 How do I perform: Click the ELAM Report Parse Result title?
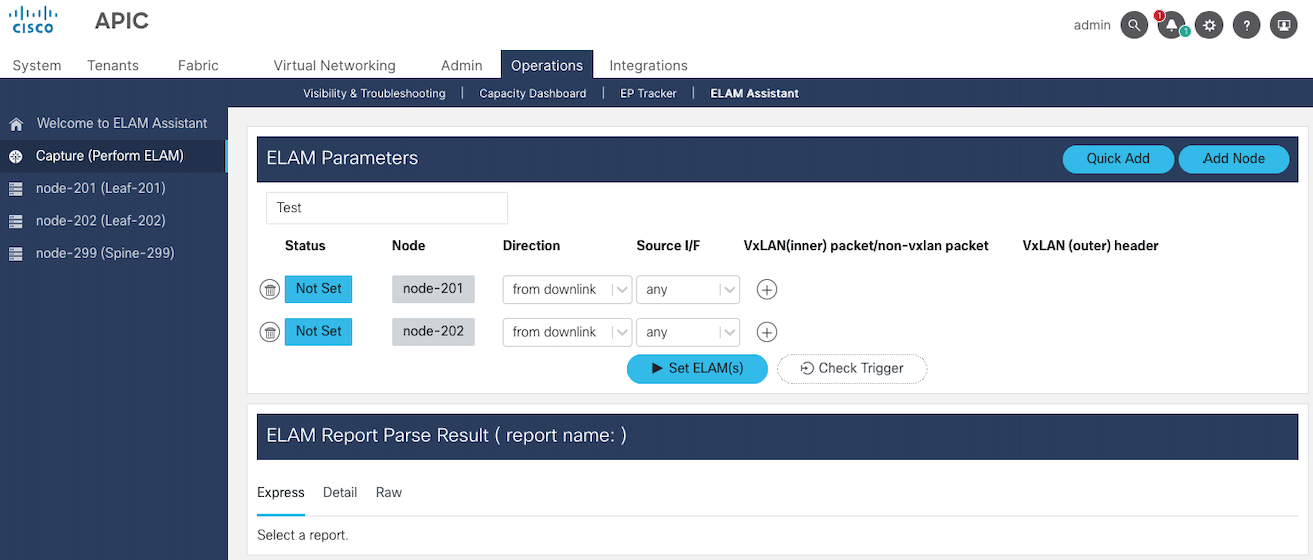tap(446, 435)
